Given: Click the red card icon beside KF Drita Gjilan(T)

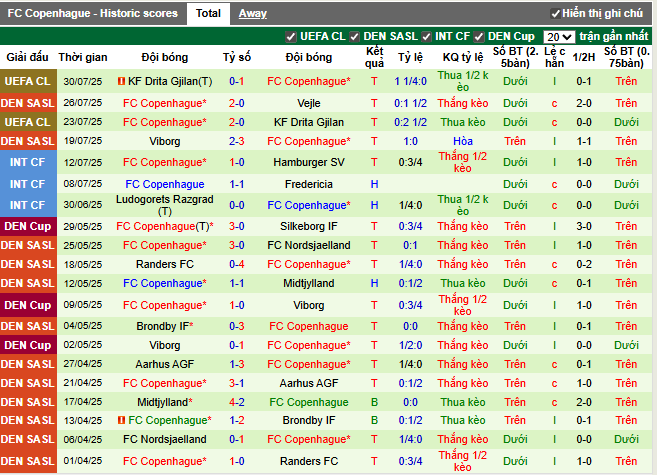Looking at the screenshot, I should [x=122, y=81].
